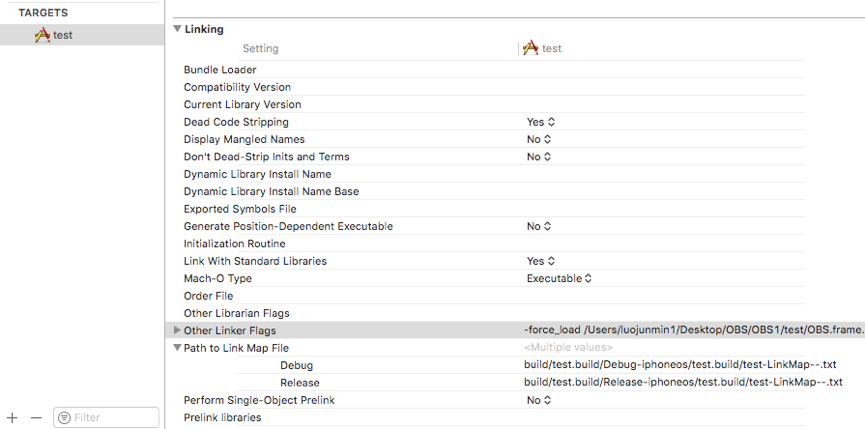
Task: Click the Filter text field
Action: (112, 417)
